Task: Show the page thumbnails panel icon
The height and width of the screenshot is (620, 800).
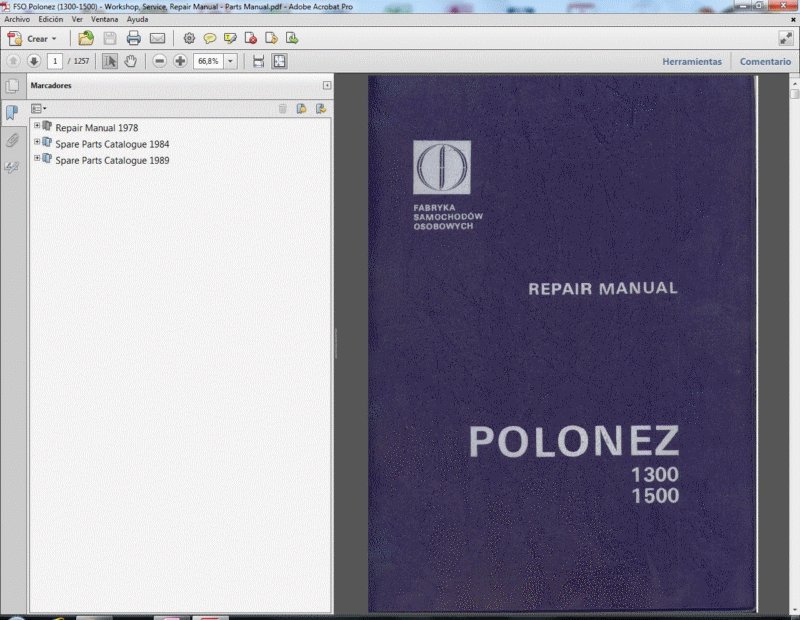Action: (12, 86)
